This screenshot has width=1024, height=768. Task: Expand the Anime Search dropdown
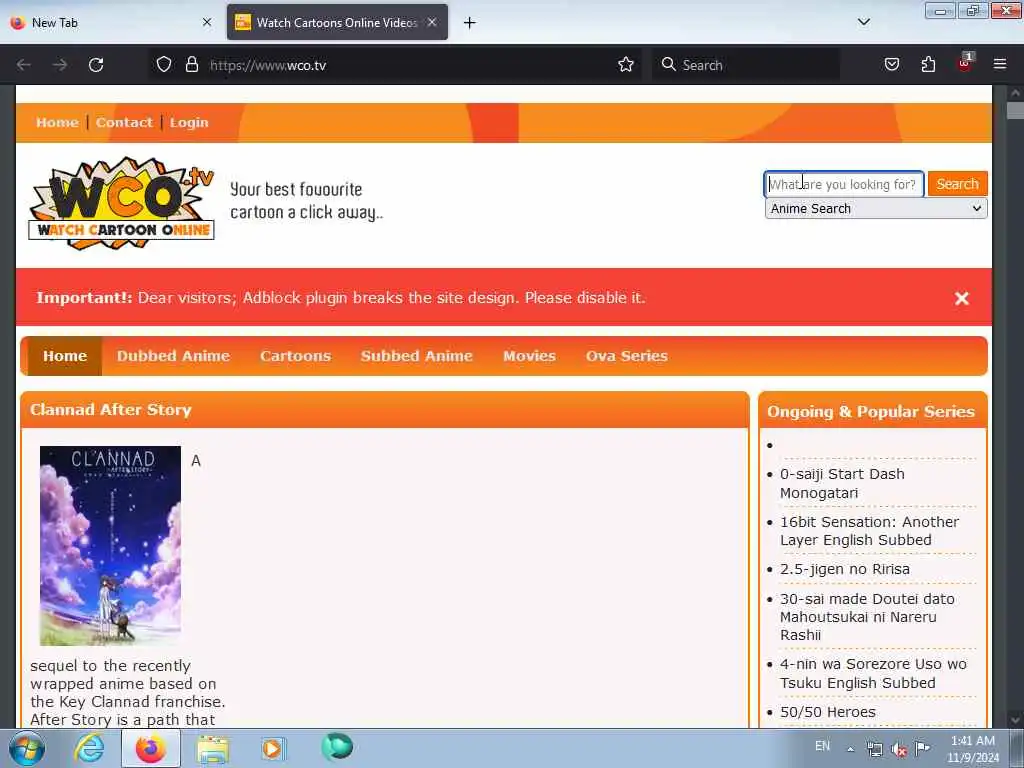(x=876, y=208)
